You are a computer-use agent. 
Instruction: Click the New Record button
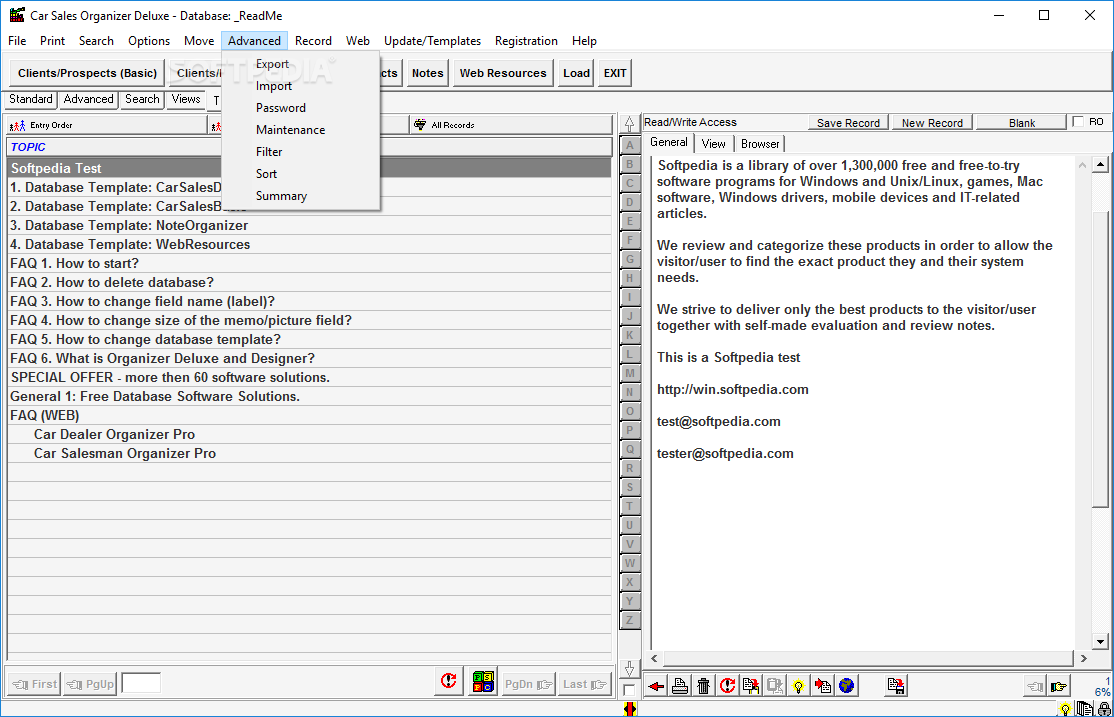tap(932, 123)
